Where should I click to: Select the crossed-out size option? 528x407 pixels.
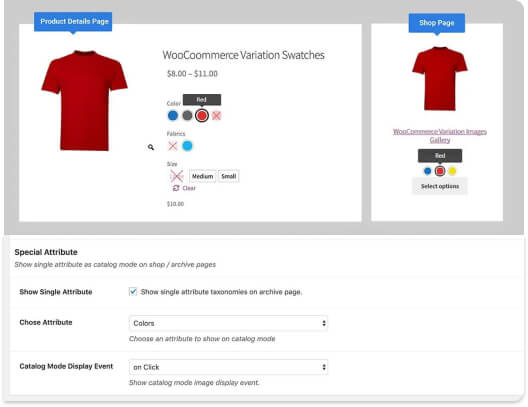pyautogui.click(x=177, y=176)
